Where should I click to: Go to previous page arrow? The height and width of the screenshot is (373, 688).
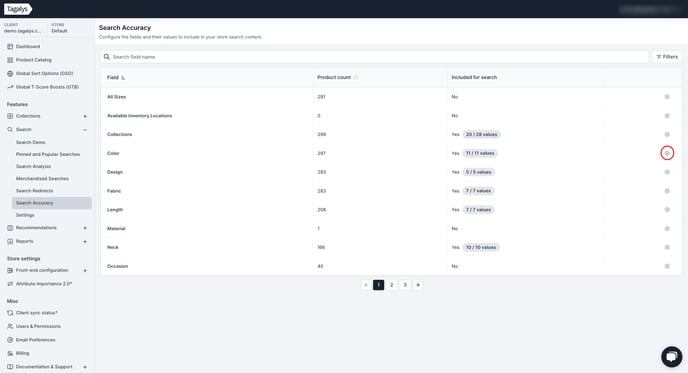(366, 285)
